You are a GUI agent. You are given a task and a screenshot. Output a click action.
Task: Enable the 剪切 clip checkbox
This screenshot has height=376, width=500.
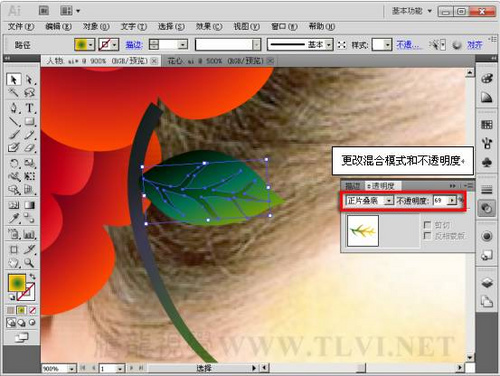(427, 225)
